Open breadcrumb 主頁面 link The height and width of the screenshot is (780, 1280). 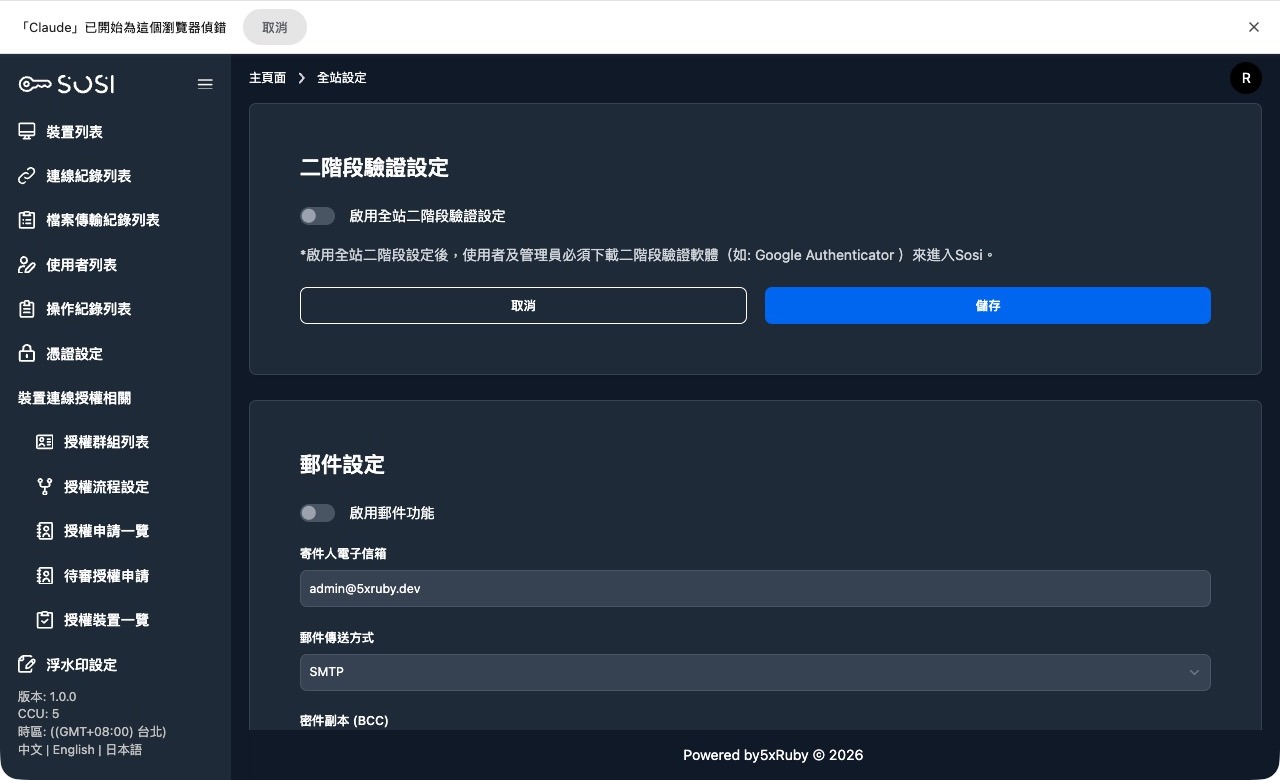coord(267,77)
